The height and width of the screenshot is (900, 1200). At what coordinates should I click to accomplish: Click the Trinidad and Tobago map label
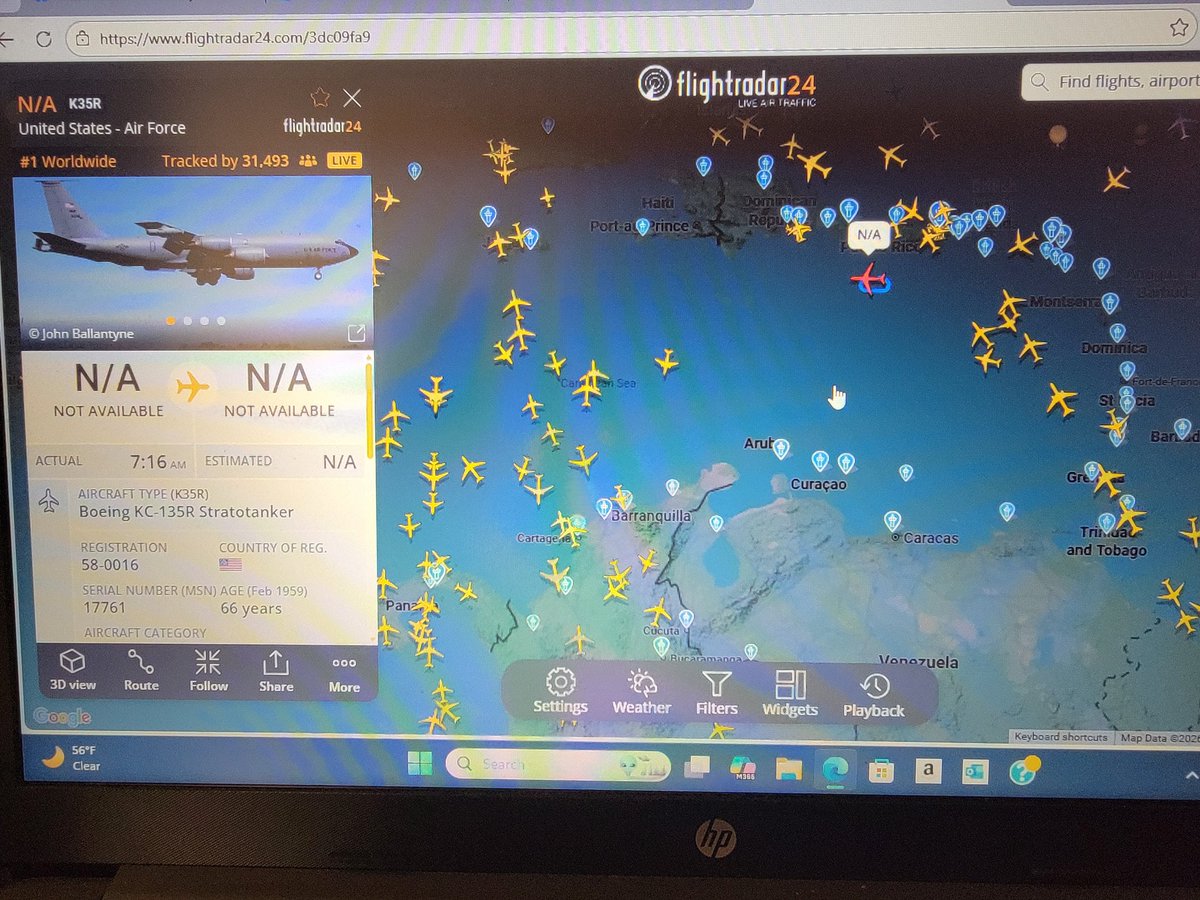pyautogui.click(x=1106, y=541)
